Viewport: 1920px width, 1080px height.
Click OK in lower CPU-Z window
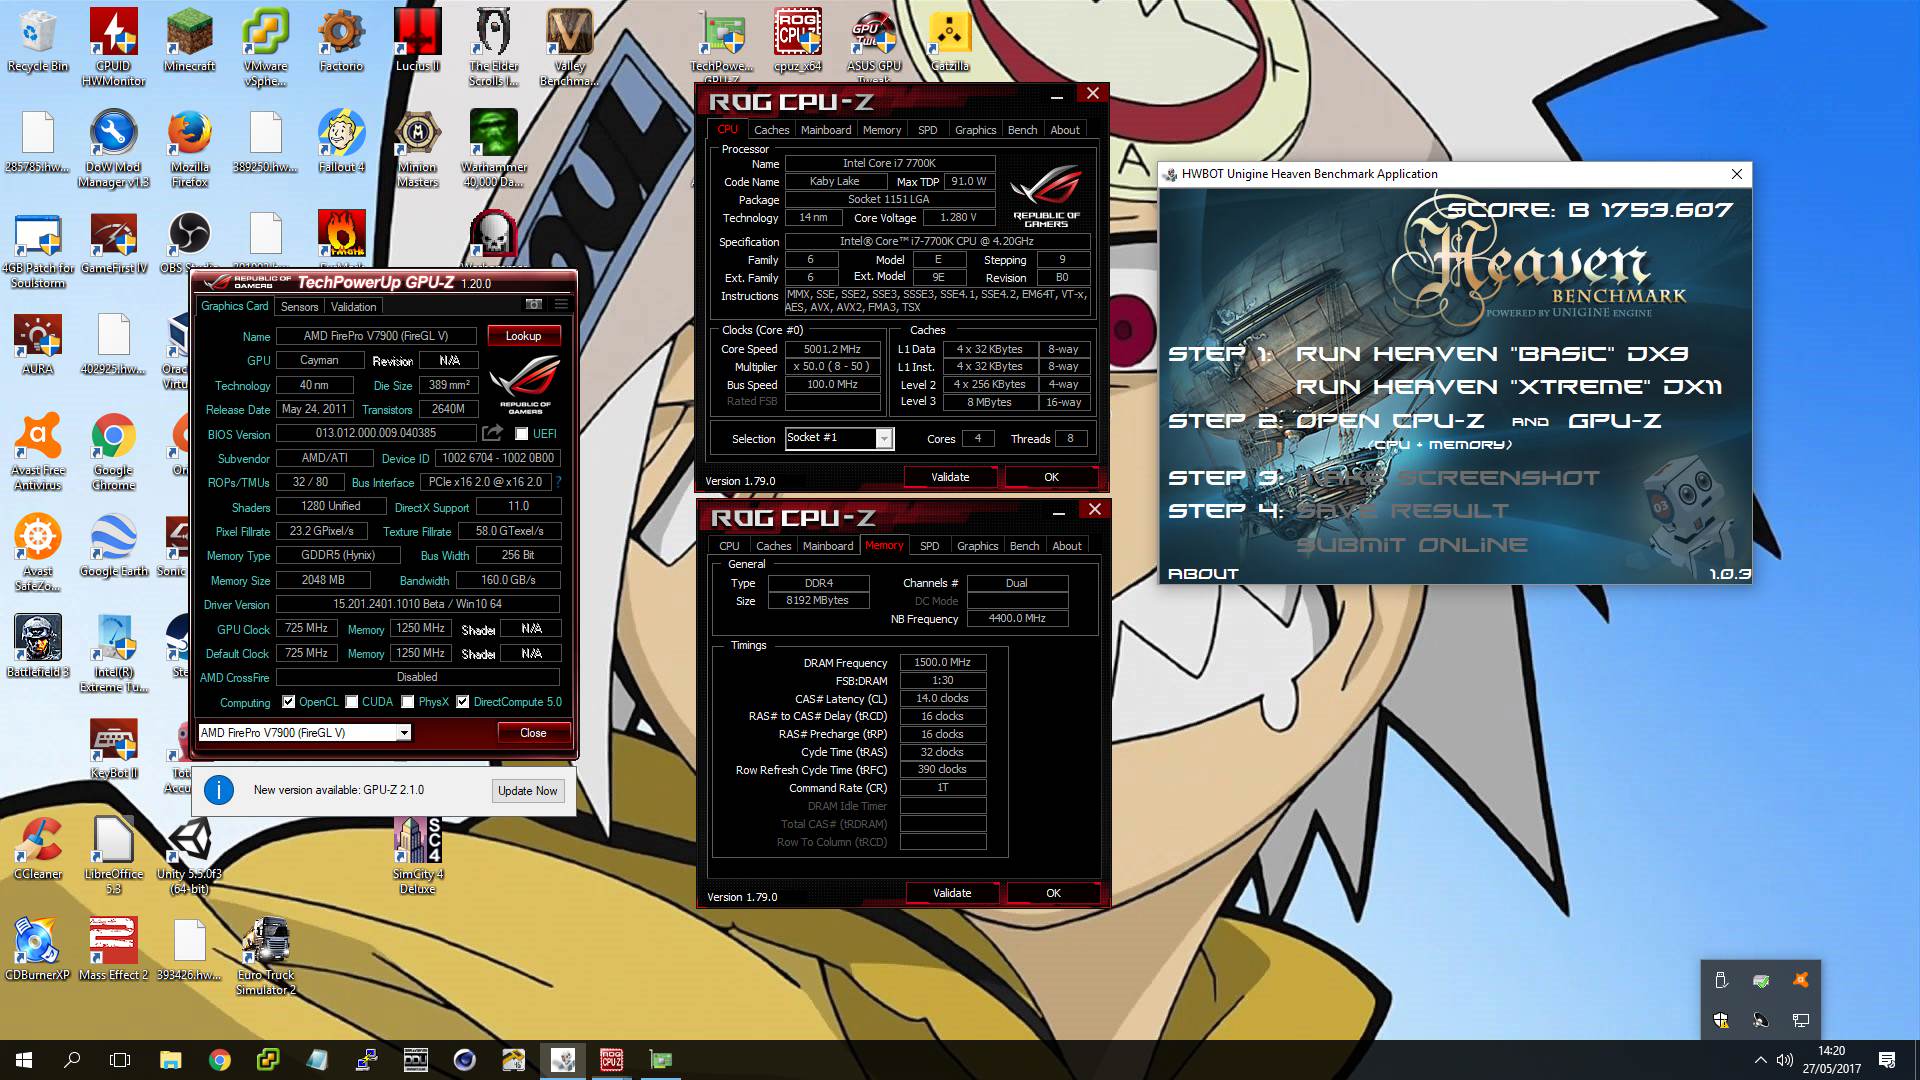pyautogui.click(x=1053, y=893)
